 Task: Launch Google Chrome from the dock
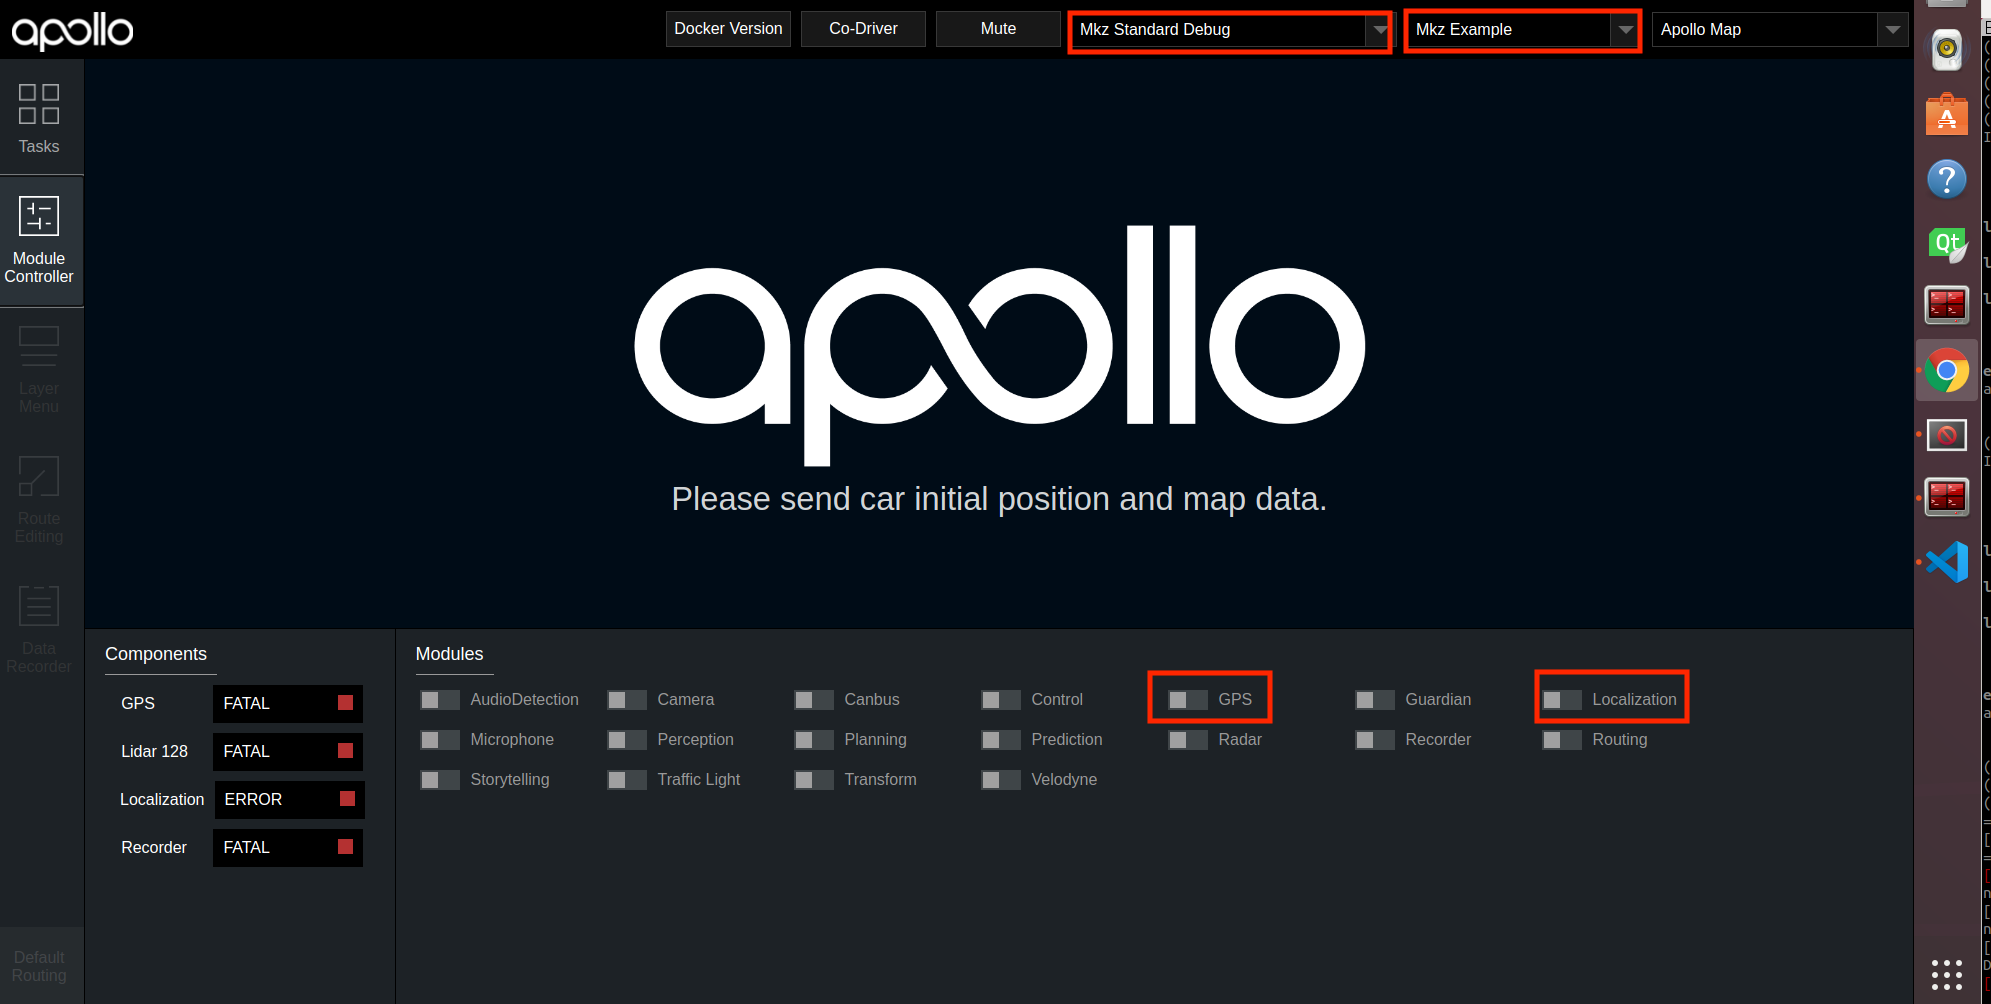pyautogui.click(x=1946, y=371)
